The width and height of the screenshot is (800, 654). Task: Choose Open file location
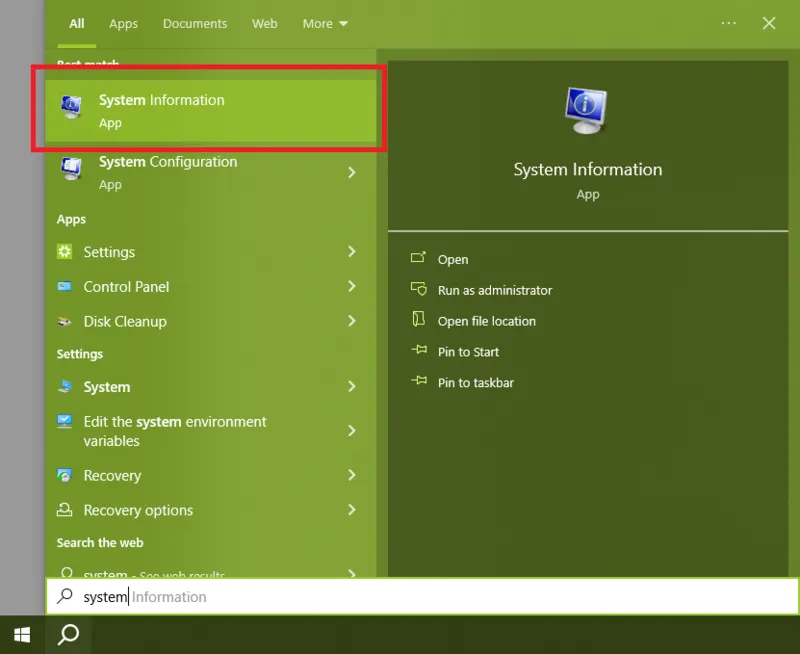click(487, 321)
